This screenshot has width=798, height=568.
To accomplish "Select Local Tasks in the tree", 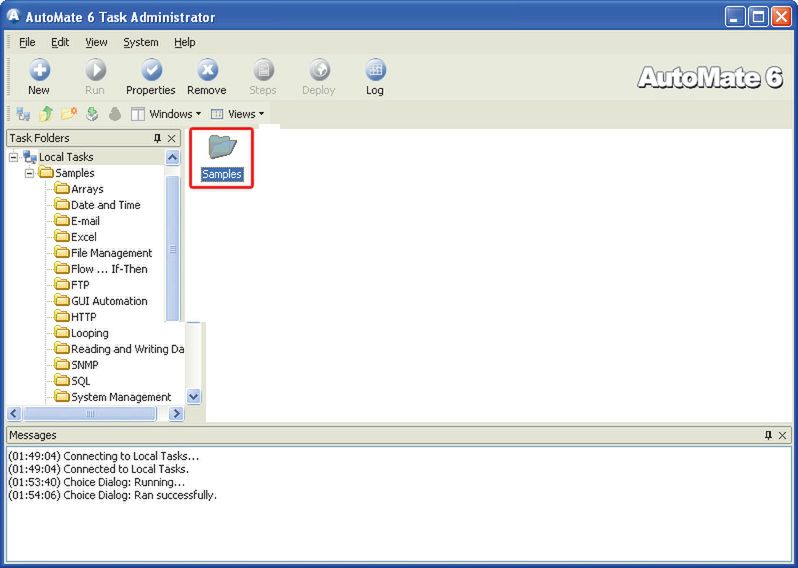I will point(66,157).
